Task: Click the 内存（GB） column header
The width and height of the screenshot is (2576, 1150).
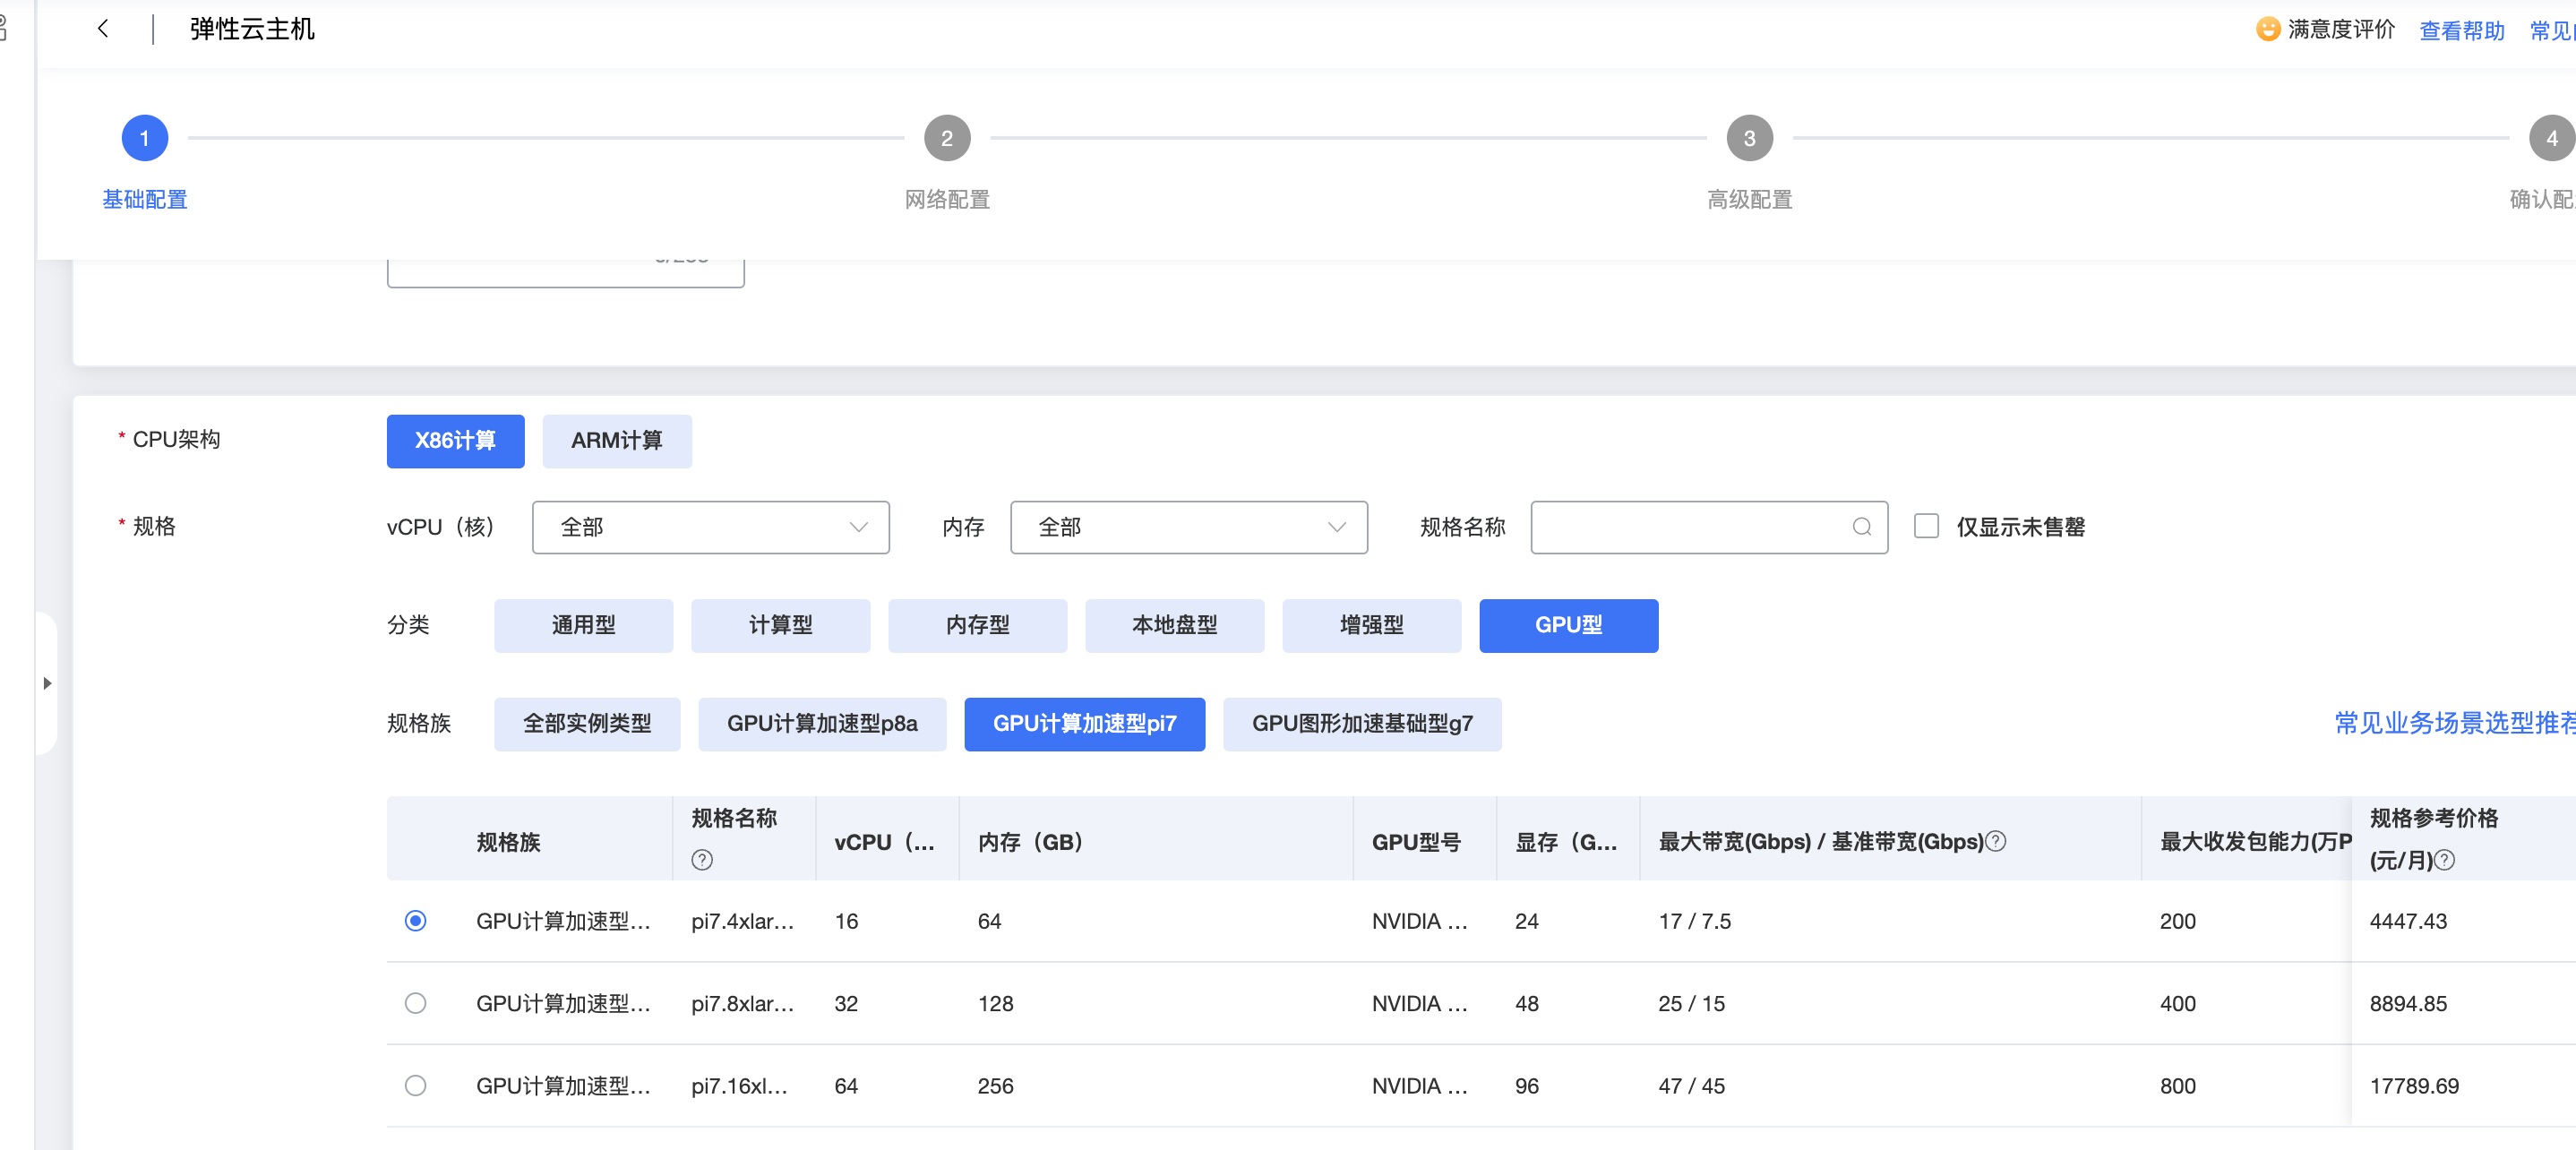Action: (1030, 842)
